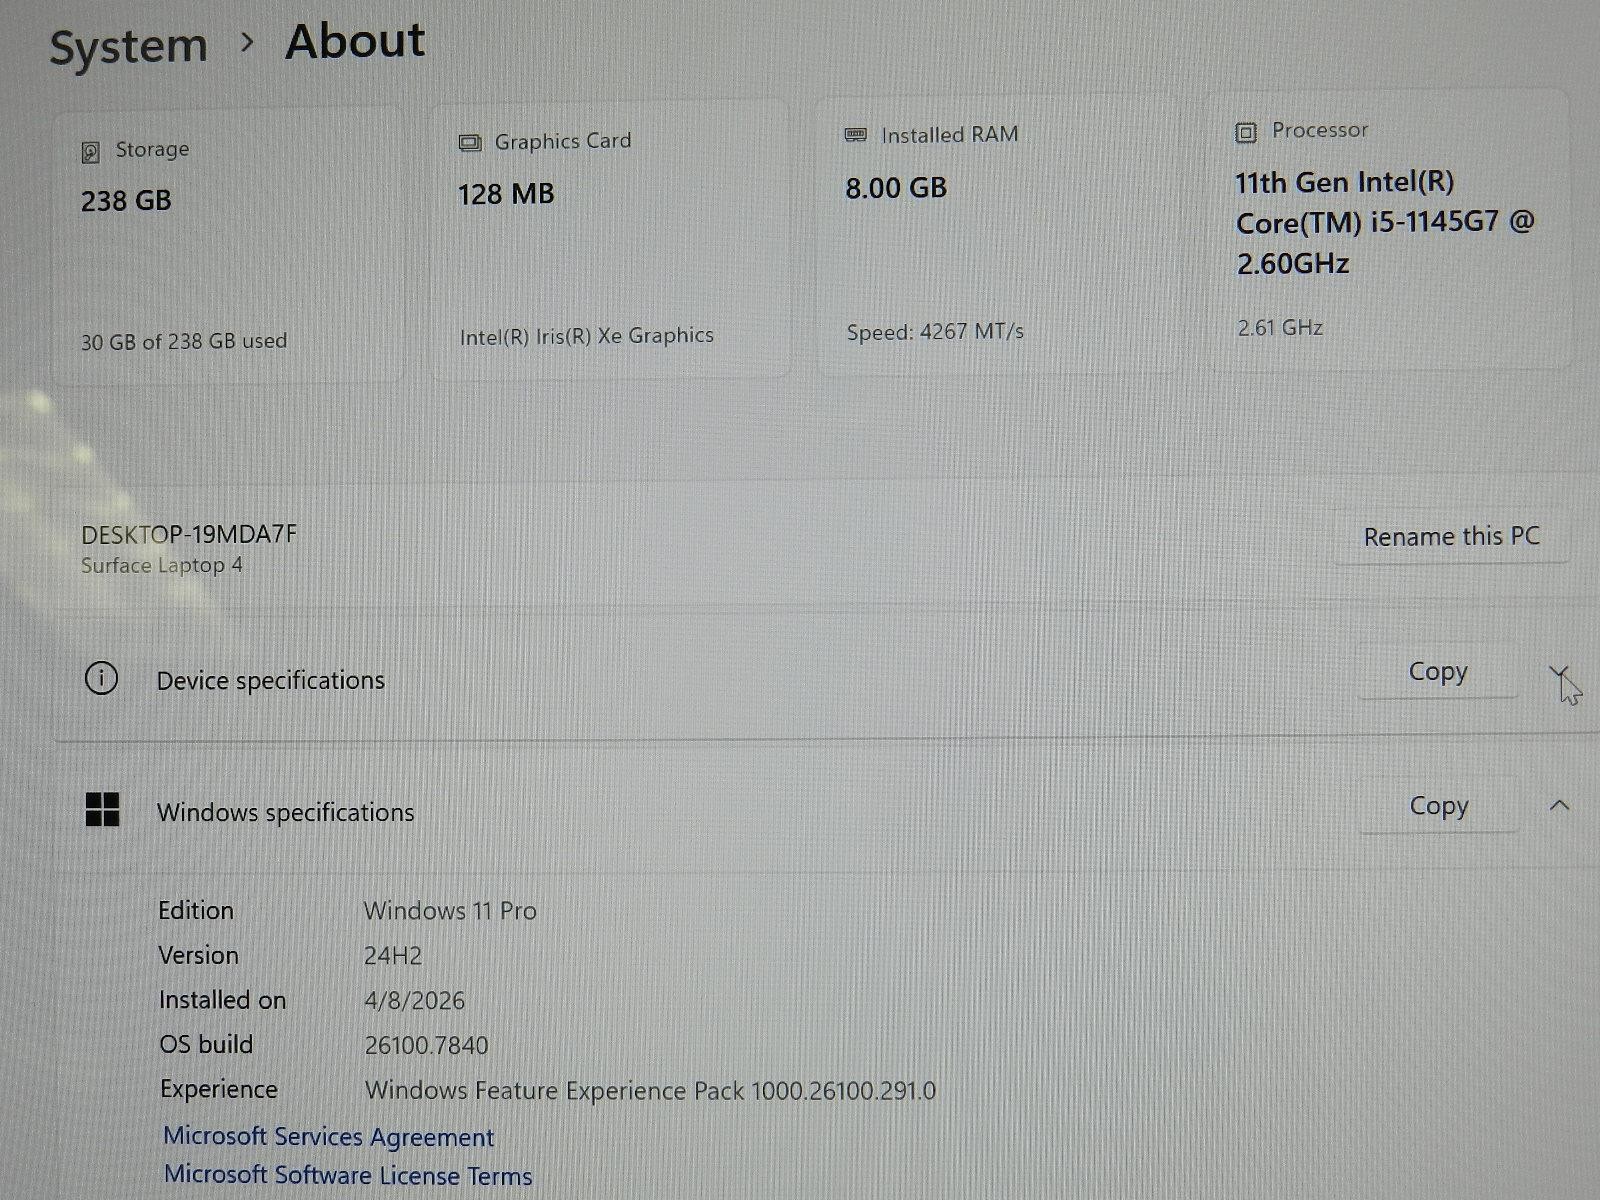This screenshot has height=1200, width=1600.
Task: Click the Processor chip icon
Action: pos(1246,132)
